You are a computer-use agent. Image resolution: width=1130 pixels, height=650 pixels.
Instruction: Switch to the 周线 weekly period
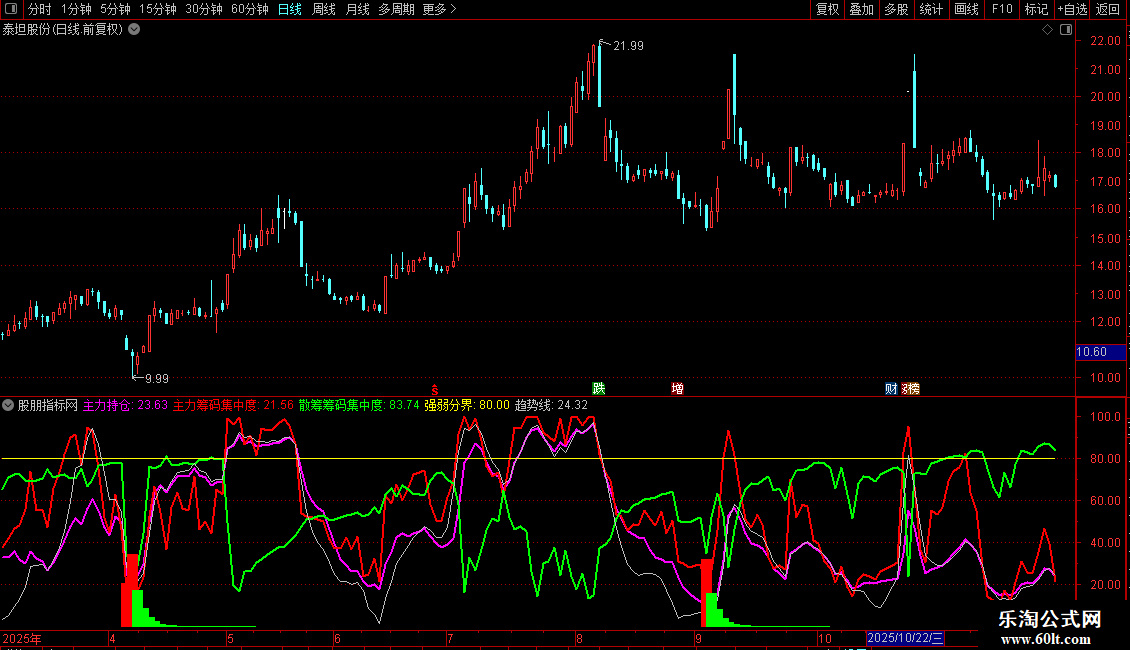[x=324, y=9]
